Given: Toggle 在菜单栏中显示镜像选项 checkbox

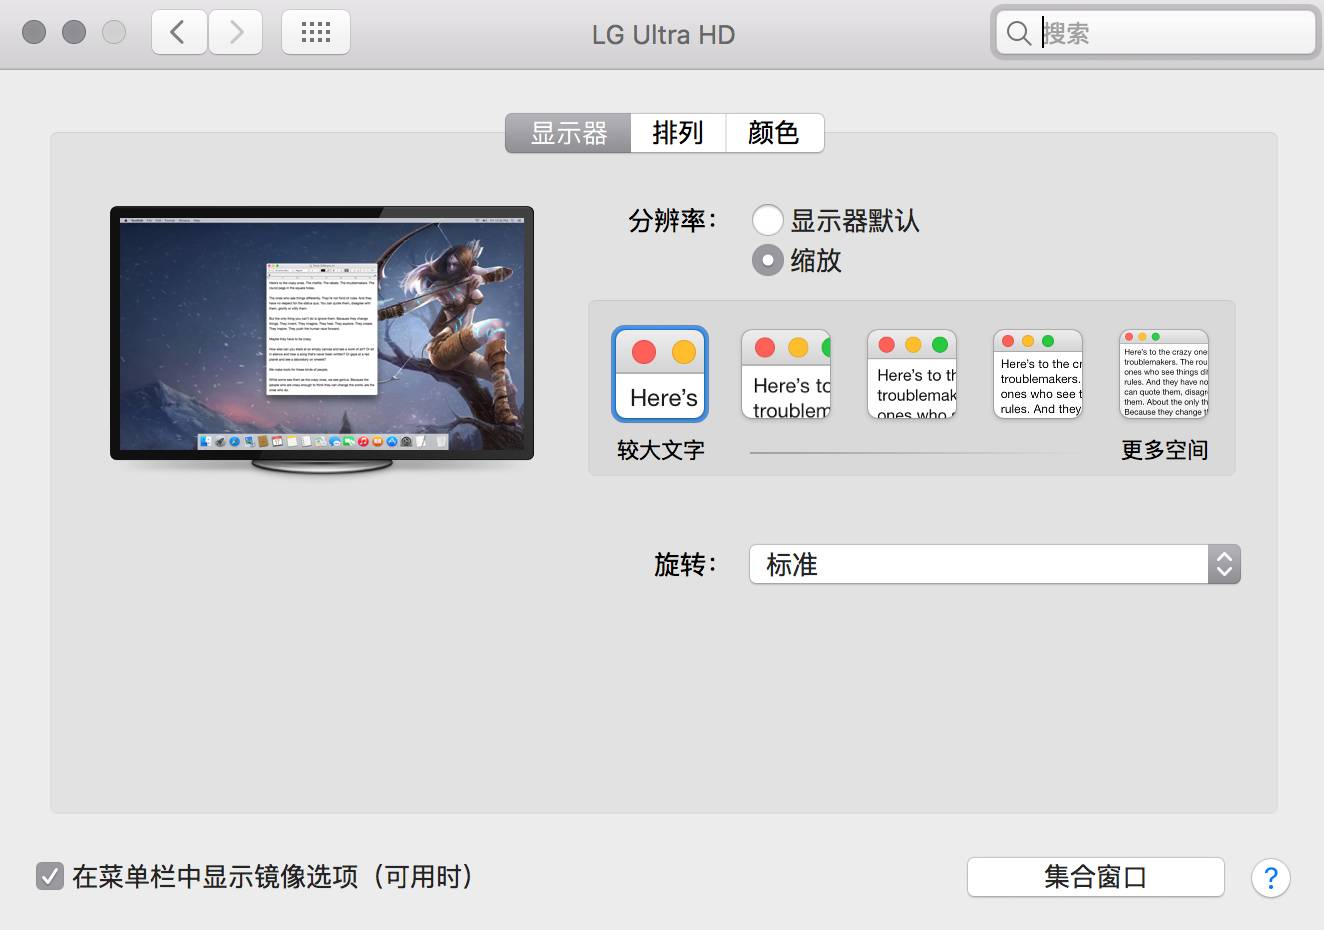Looking at the screenshot, I should pyautogui.click(x=49, y=877).
